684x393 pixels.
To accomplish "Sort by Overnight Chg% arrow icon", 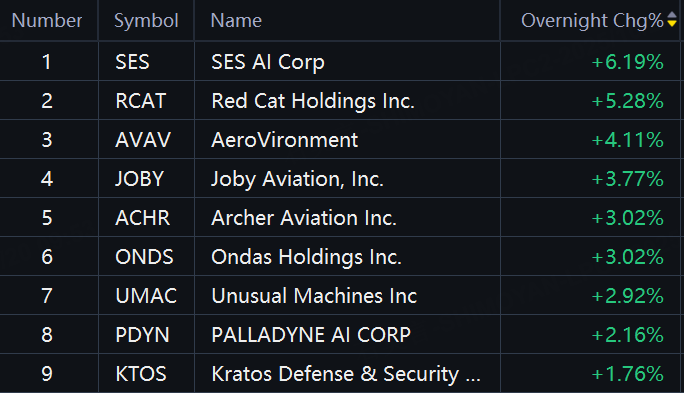I will 672,20.
